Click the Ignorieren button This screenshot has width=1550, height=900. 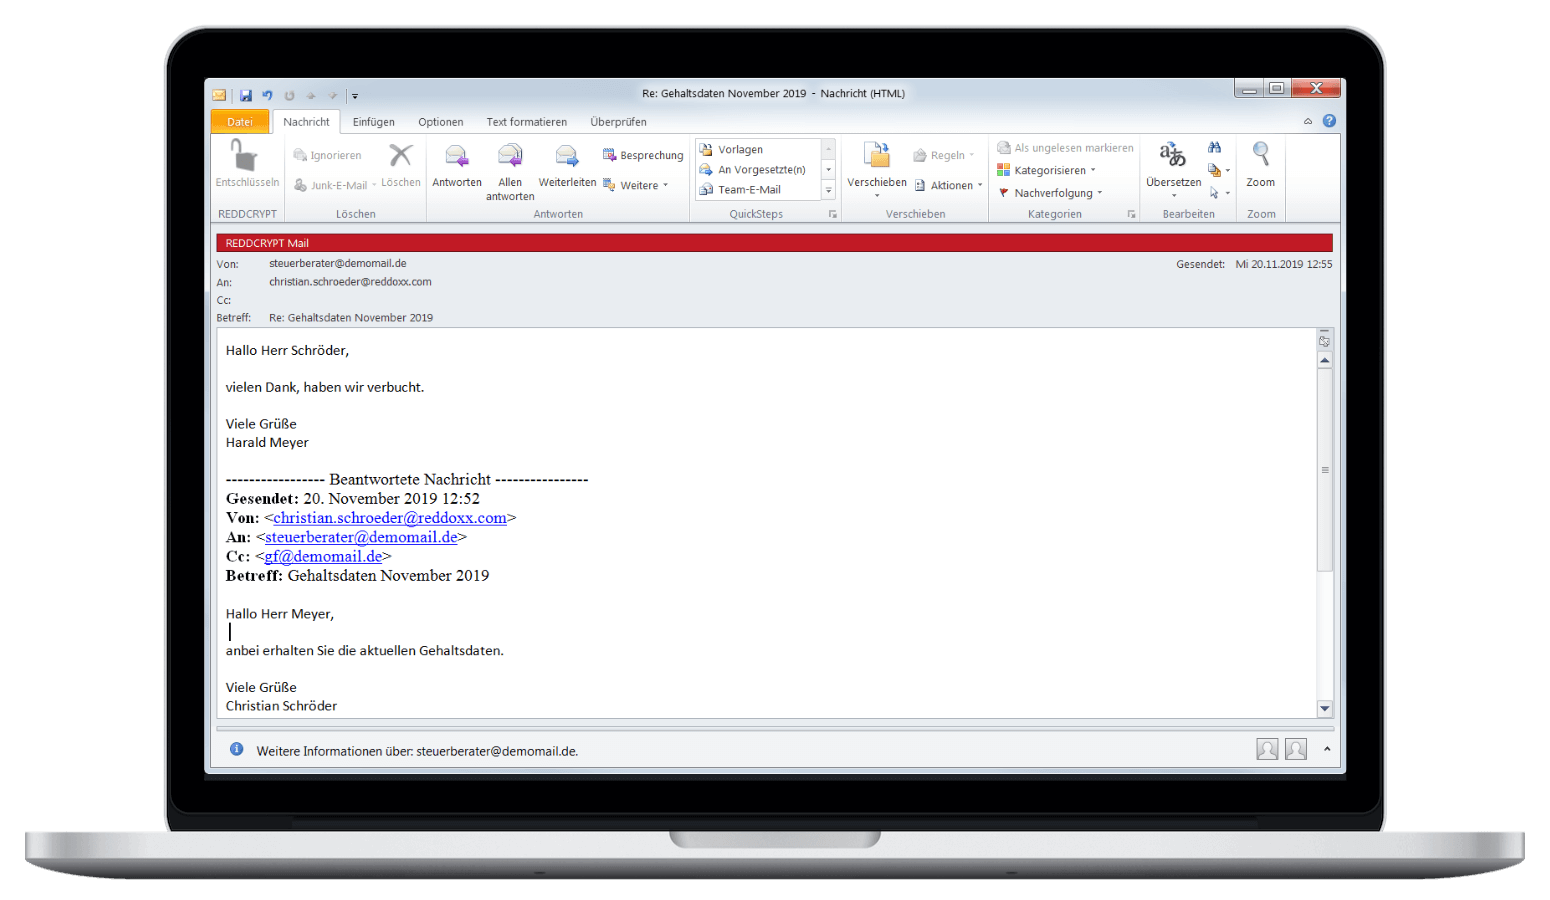[327, 155]
